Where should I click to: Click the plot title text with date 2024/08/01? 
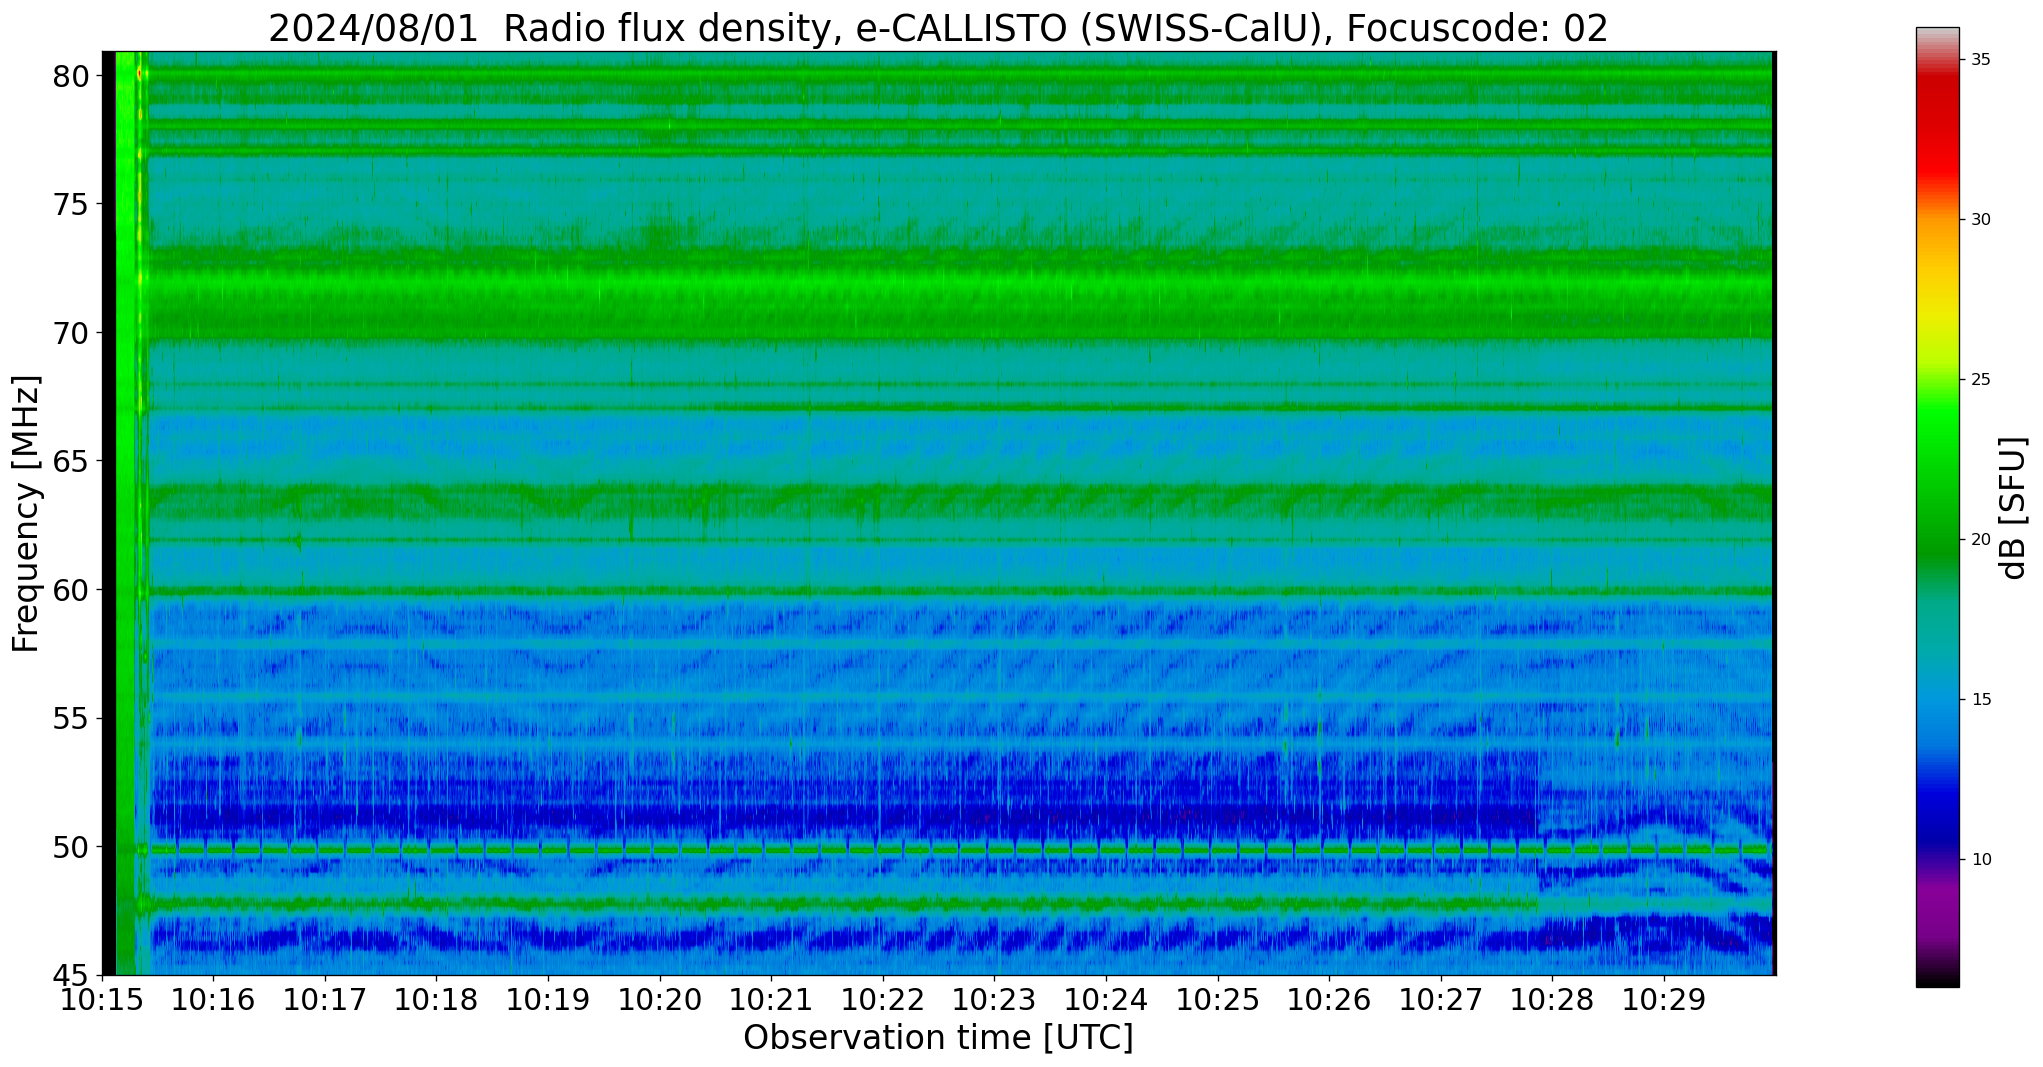tap(938, 28)
